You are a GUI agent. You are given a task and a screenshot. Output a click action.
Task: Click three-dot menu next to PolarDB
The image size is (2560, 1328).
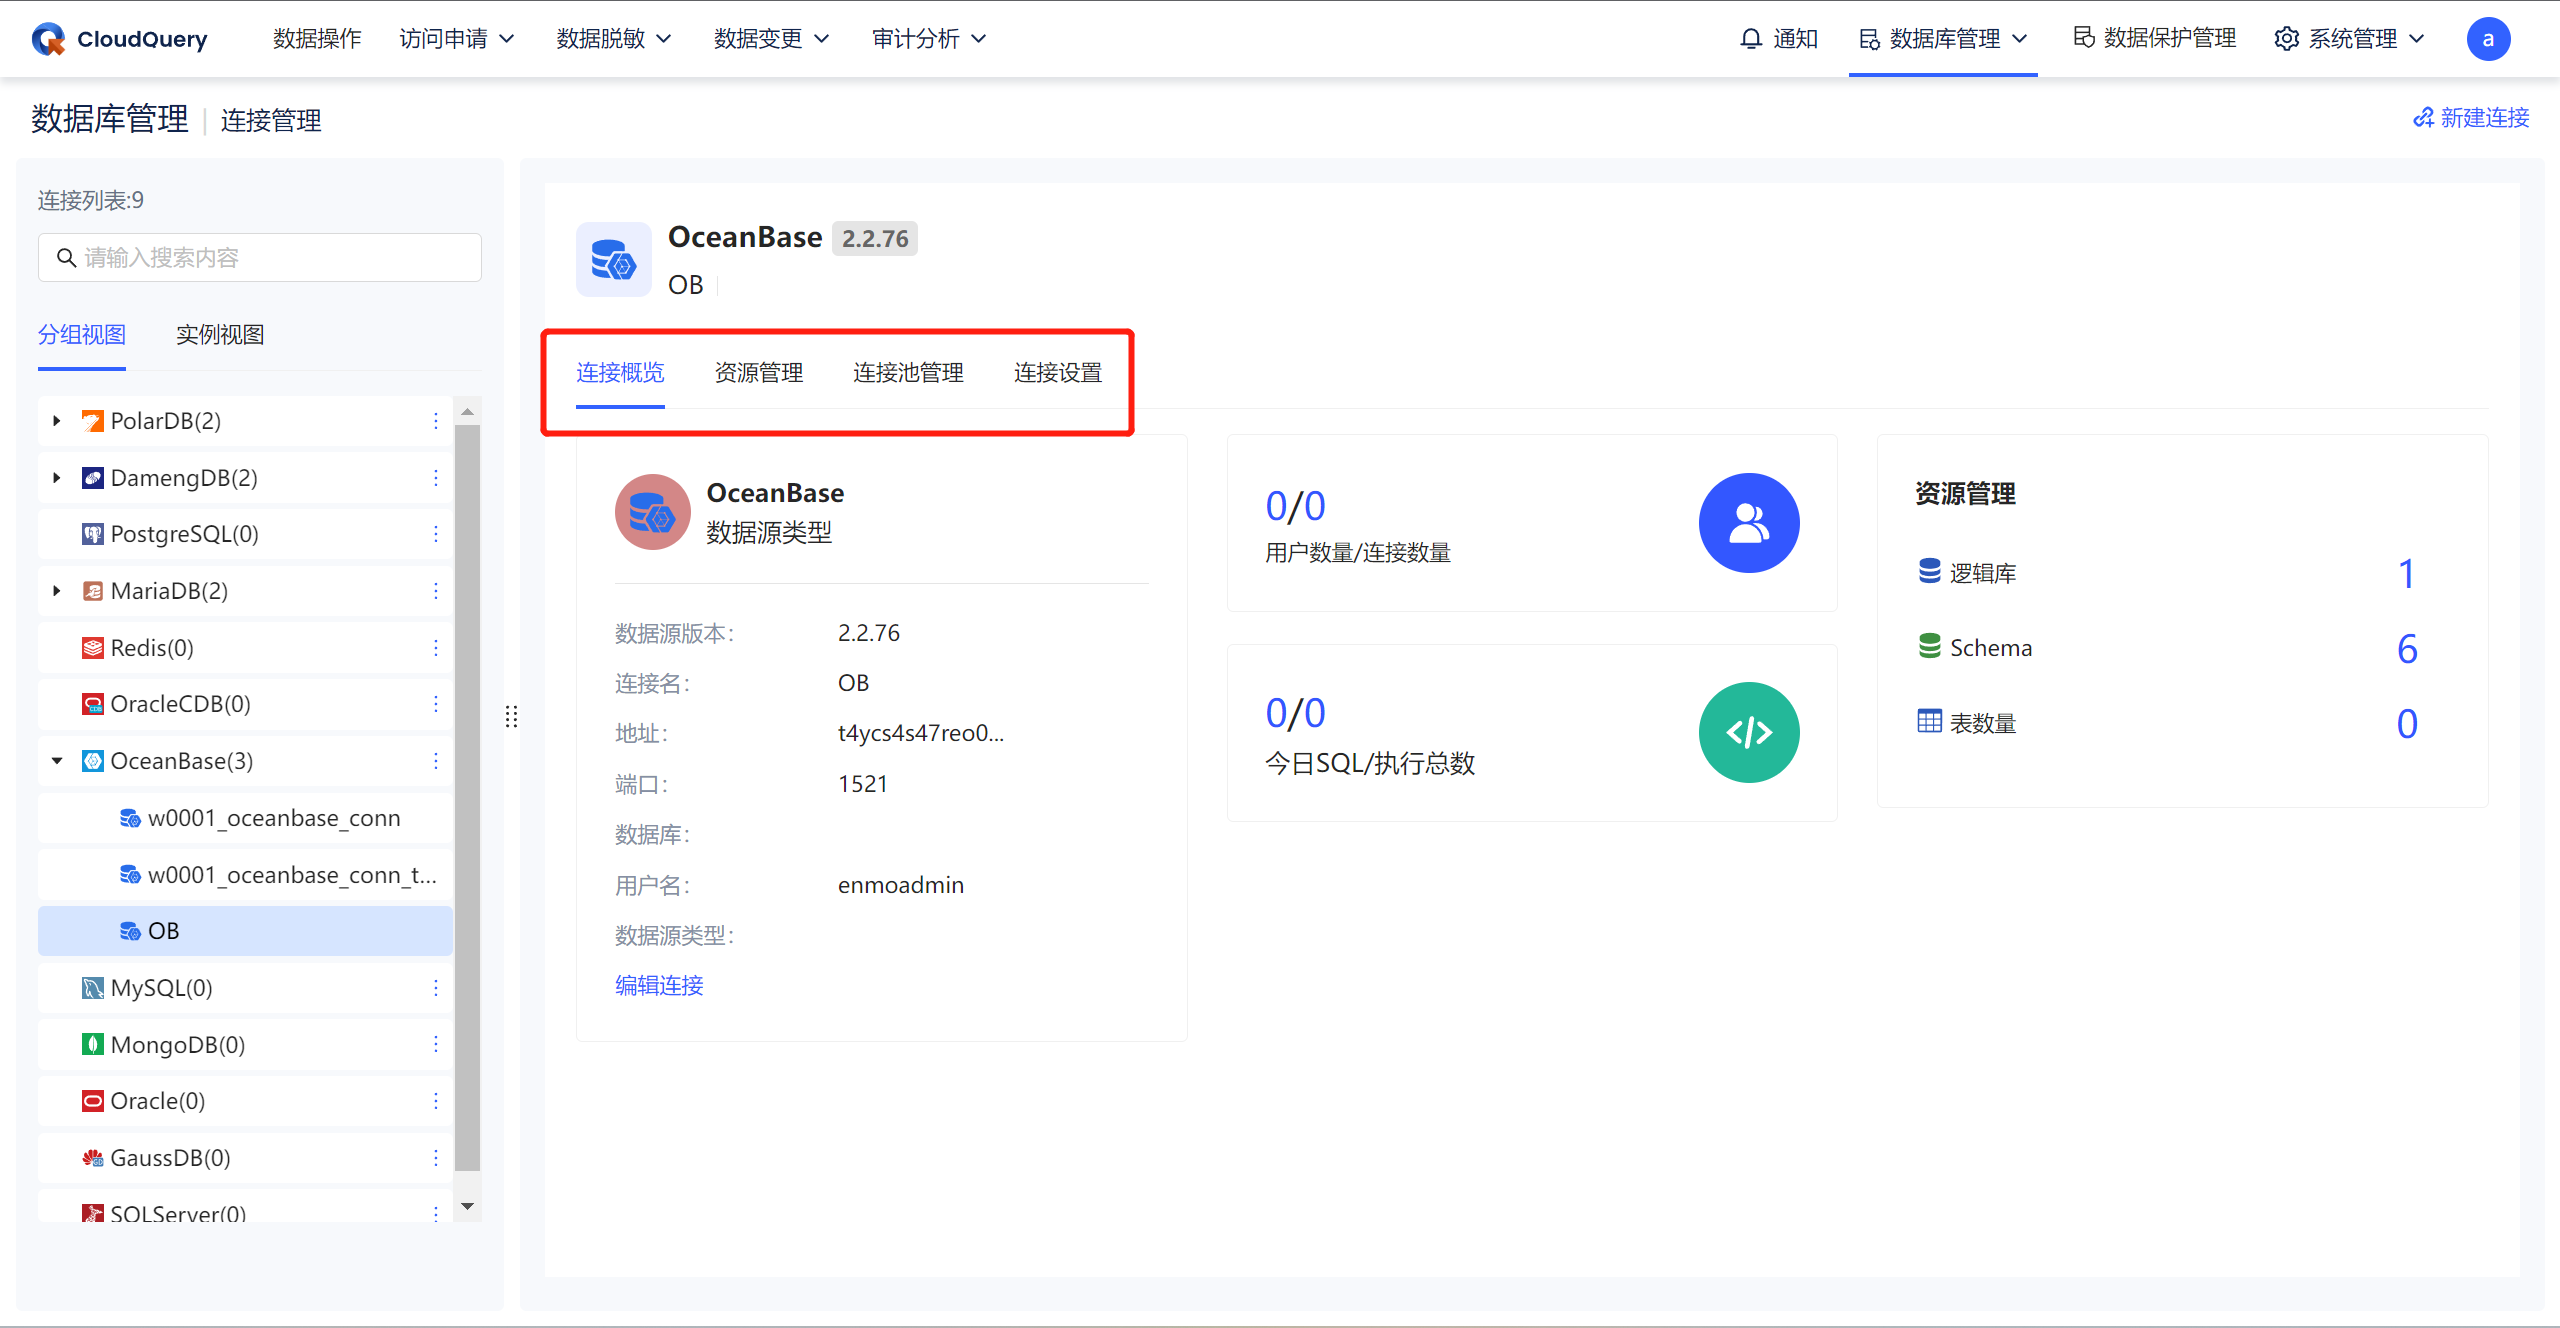click(436, 421)
